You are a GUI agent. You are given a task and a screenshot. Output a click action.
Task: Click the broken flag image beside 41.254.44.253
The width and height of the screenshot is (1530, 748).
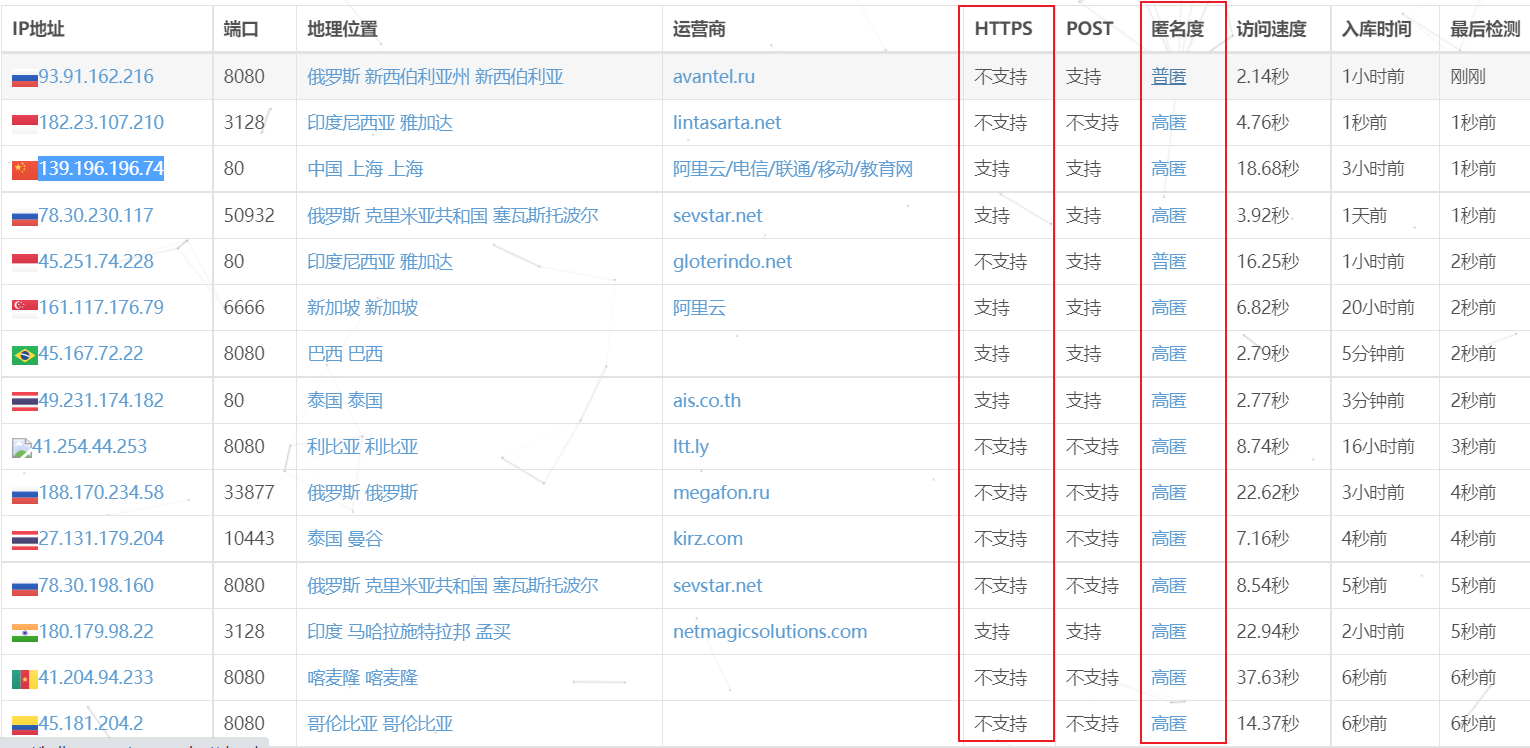[22, 448]
